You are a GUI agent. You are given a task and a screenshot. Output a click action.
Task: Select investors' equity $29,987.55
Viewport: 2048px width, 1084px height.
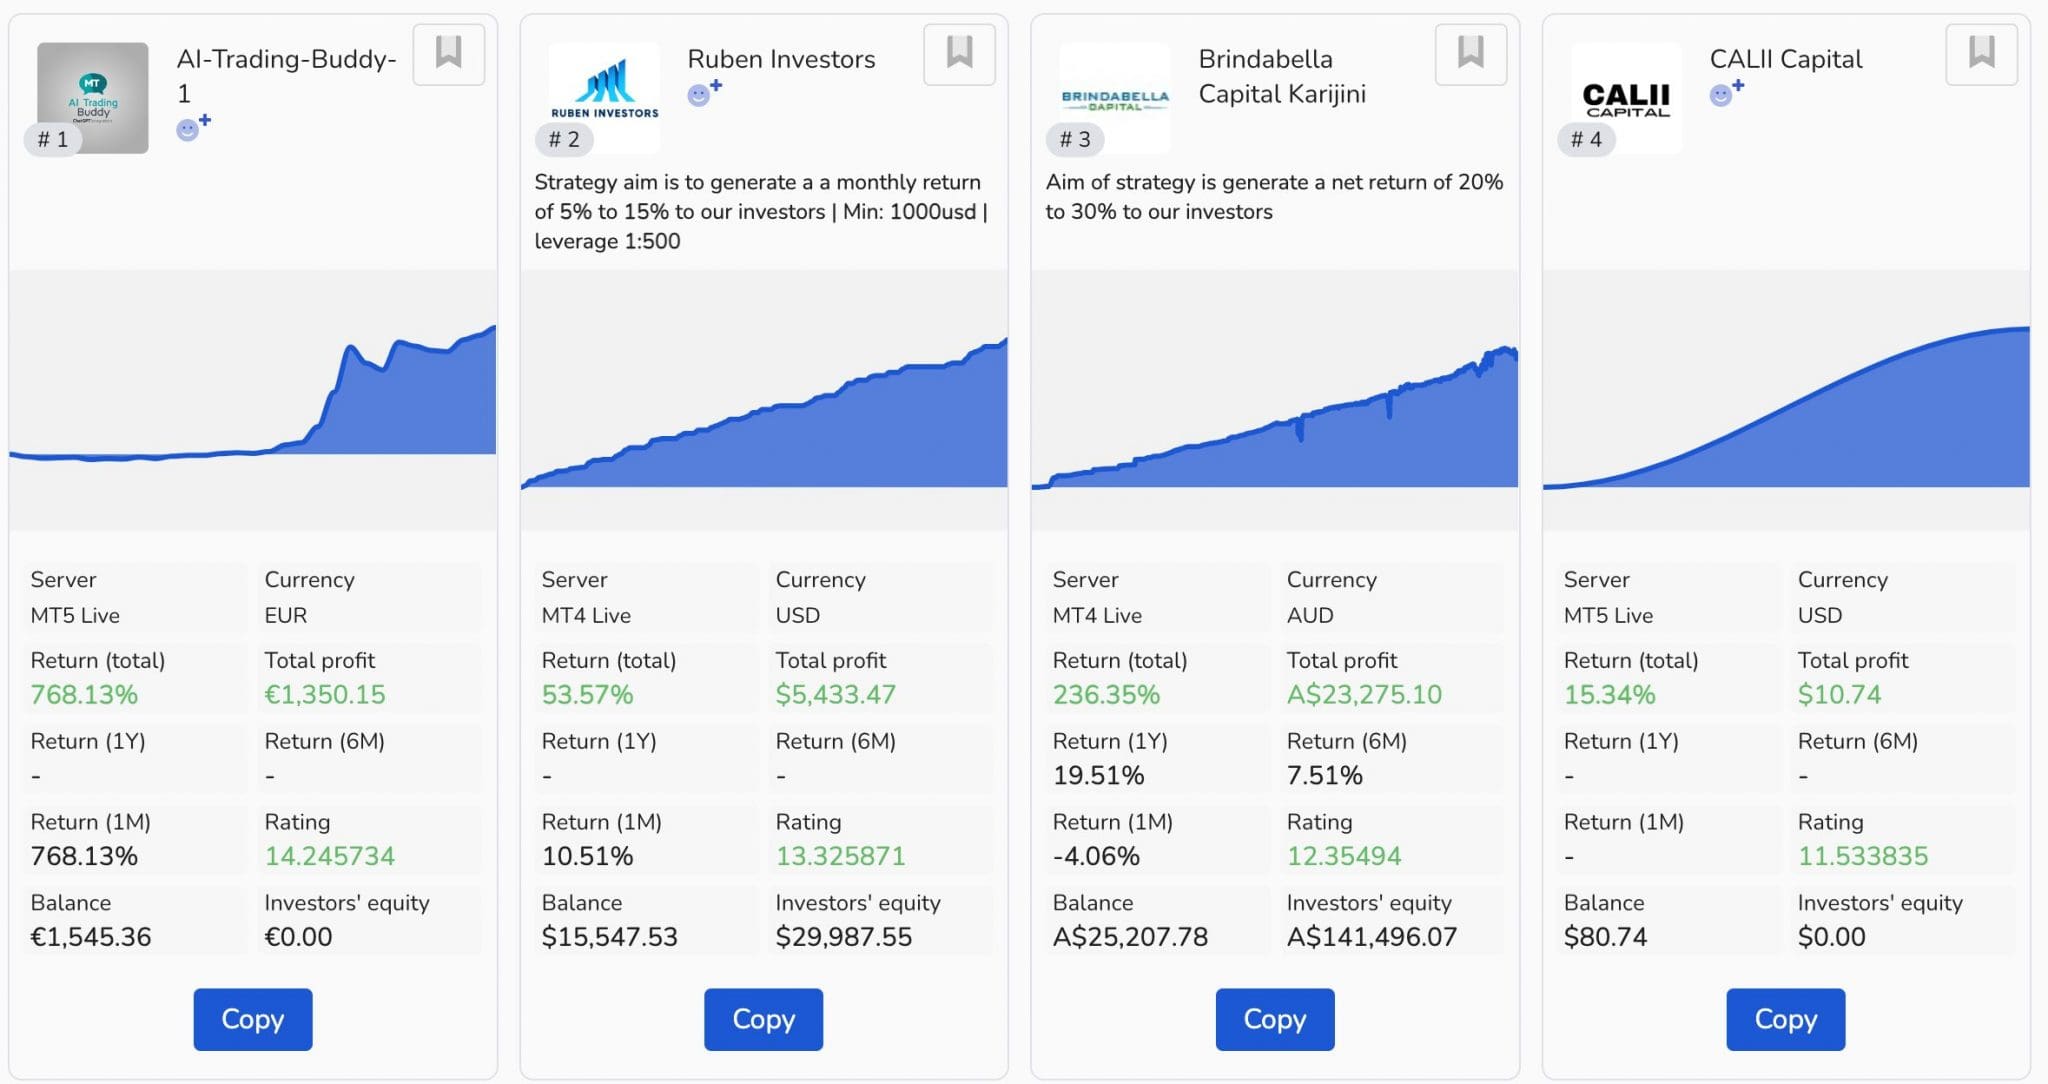(844, 937)
